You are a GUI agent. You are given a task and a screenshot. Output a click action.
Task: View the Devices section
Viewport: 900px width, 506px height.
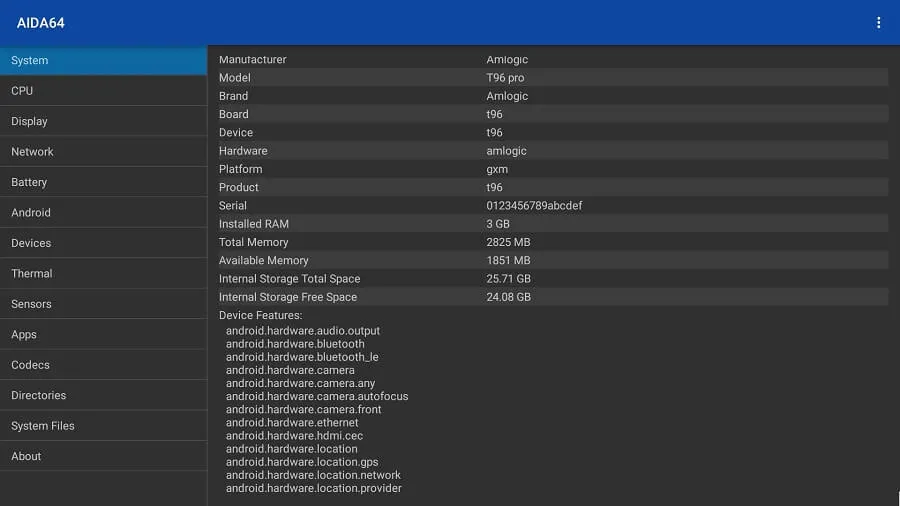[103, 243]
